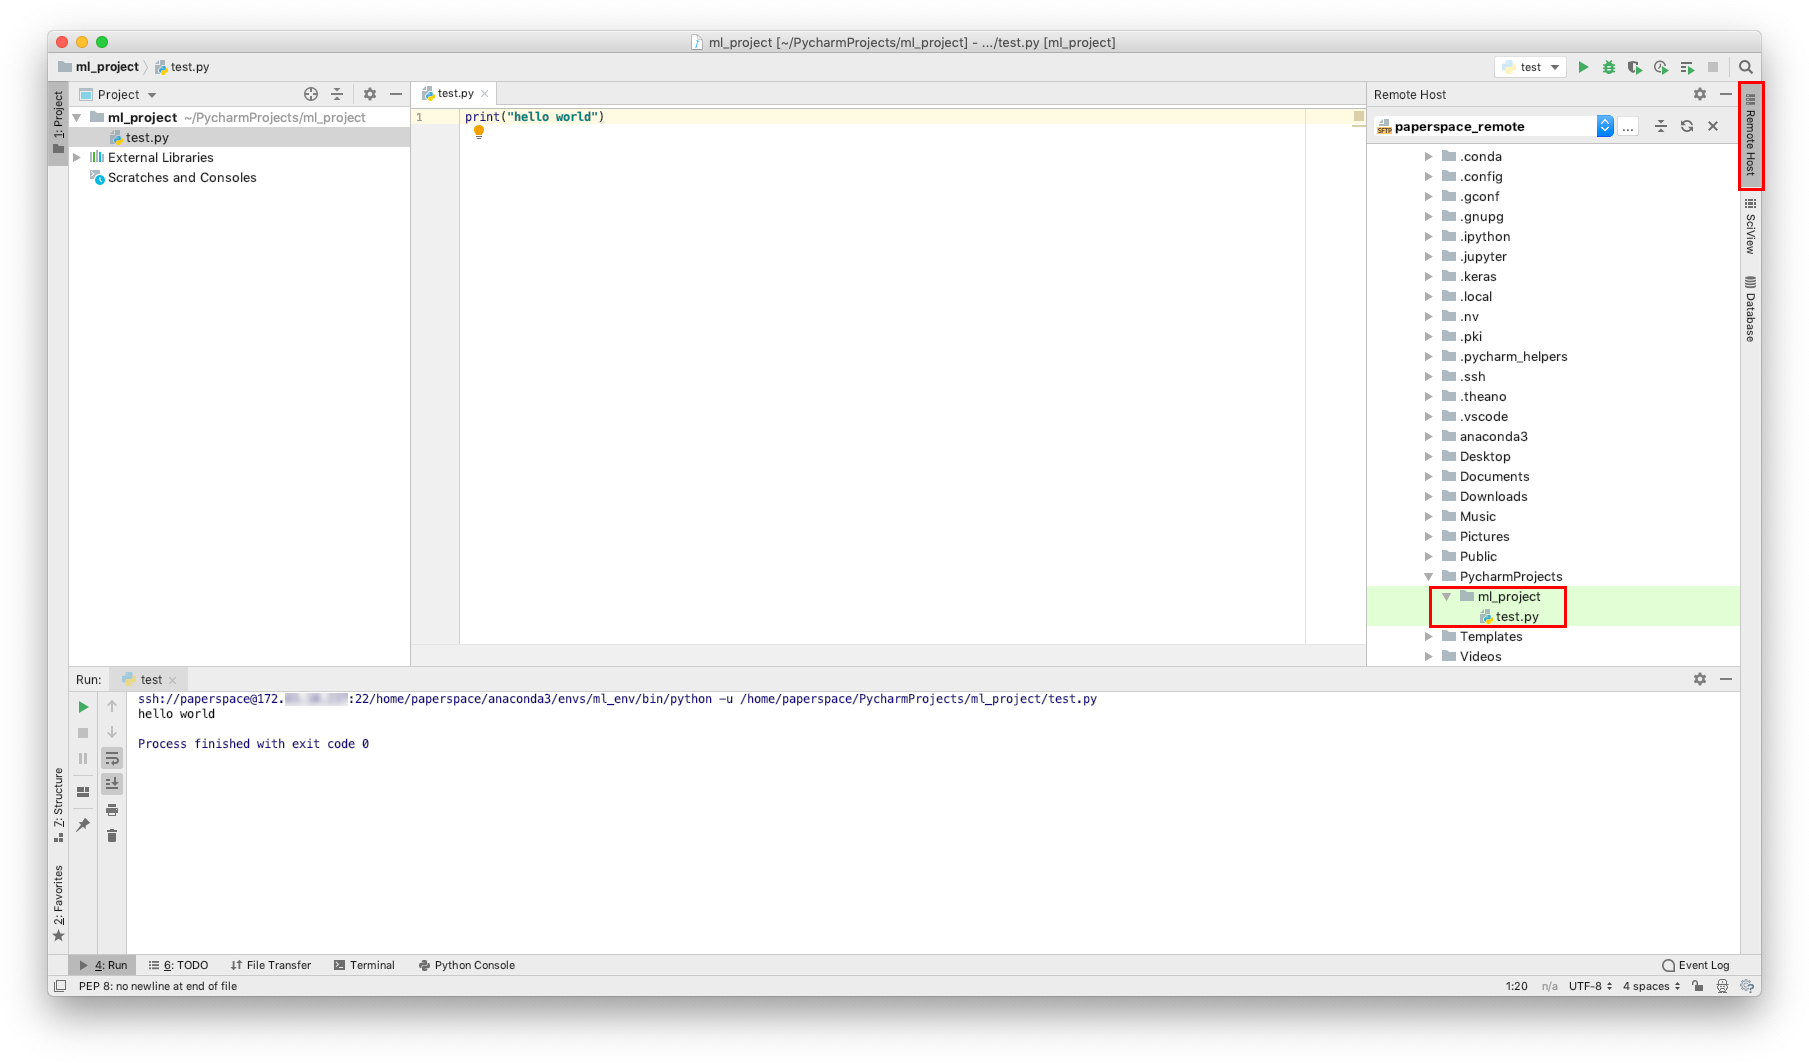This screenshot has width=1809, height=1063.
Task: Open Remote Host panel gear settings
Action: tap(1700, 94)
